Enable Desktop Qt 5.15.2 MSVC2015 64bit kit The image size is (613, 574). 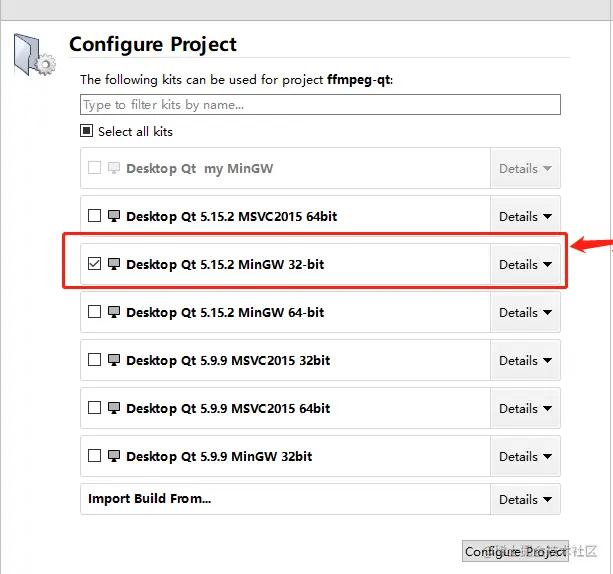pyautogui.click(x=94, y=215)
